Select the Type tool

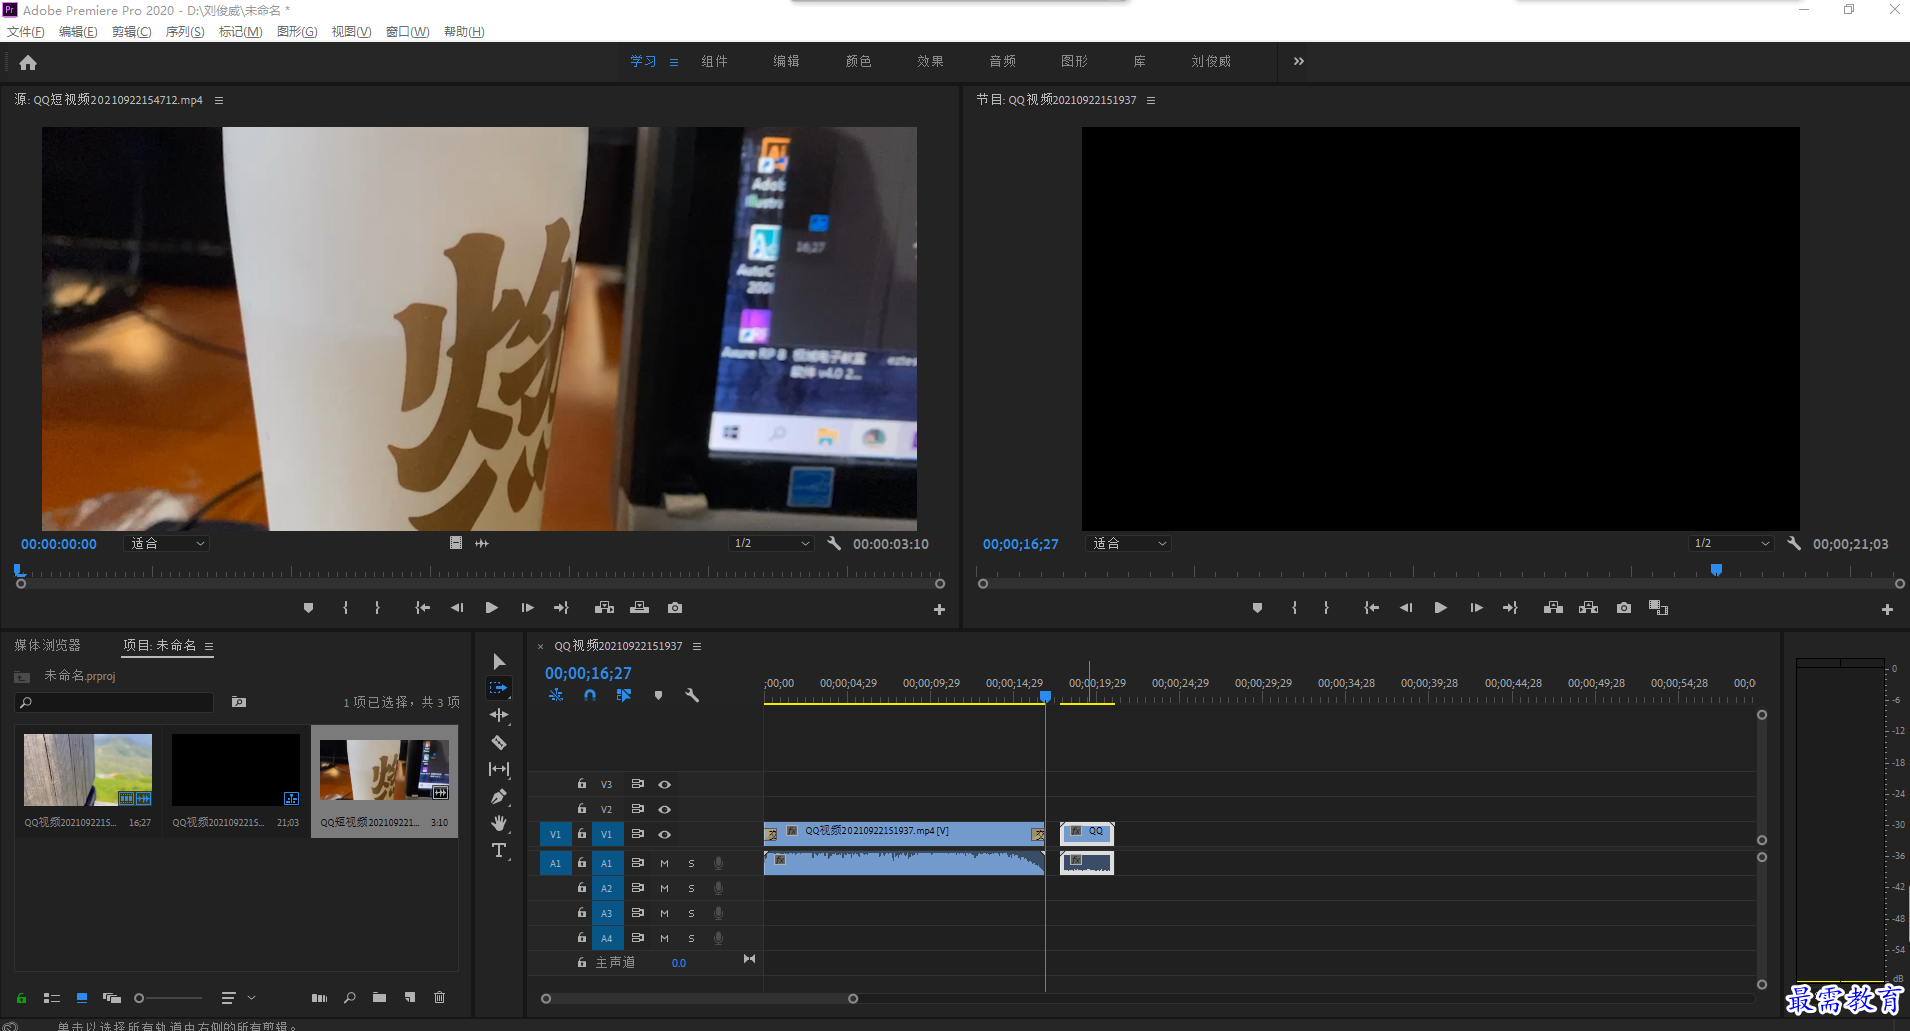499,850
